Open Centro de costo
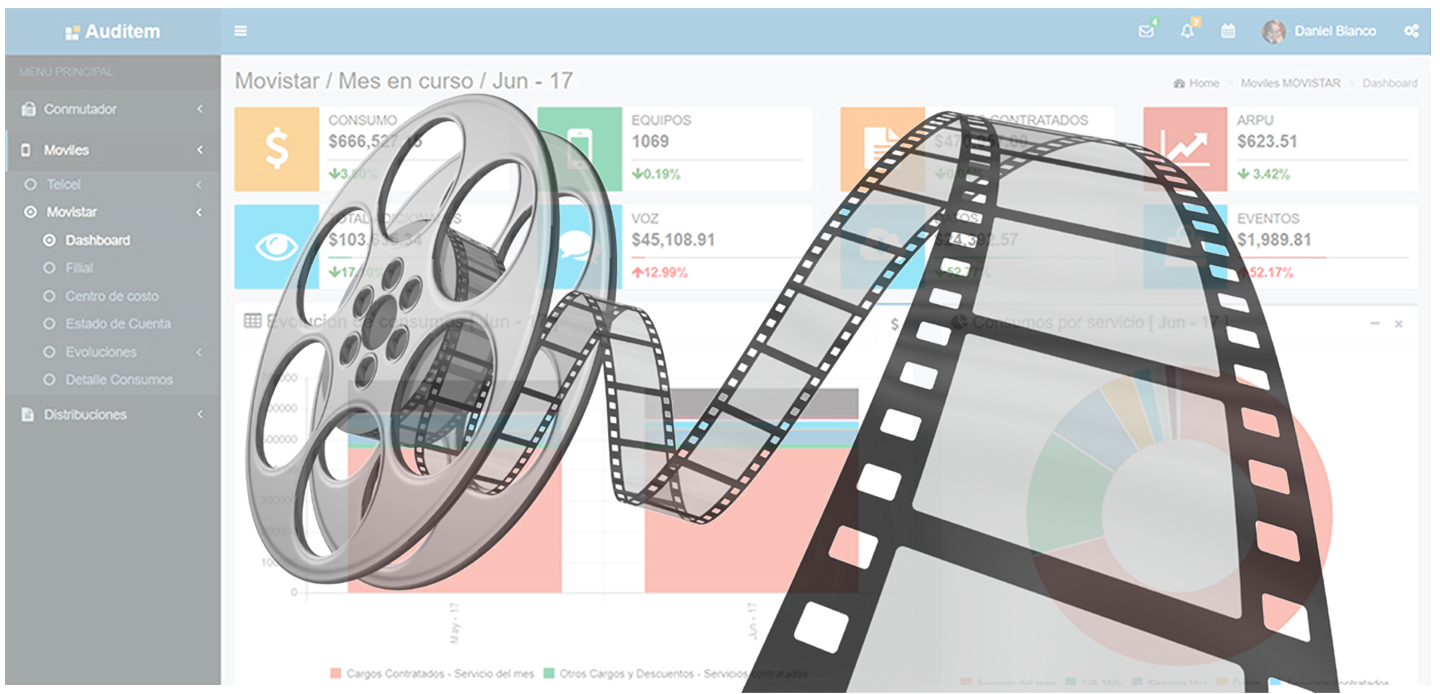 point(112,296)
